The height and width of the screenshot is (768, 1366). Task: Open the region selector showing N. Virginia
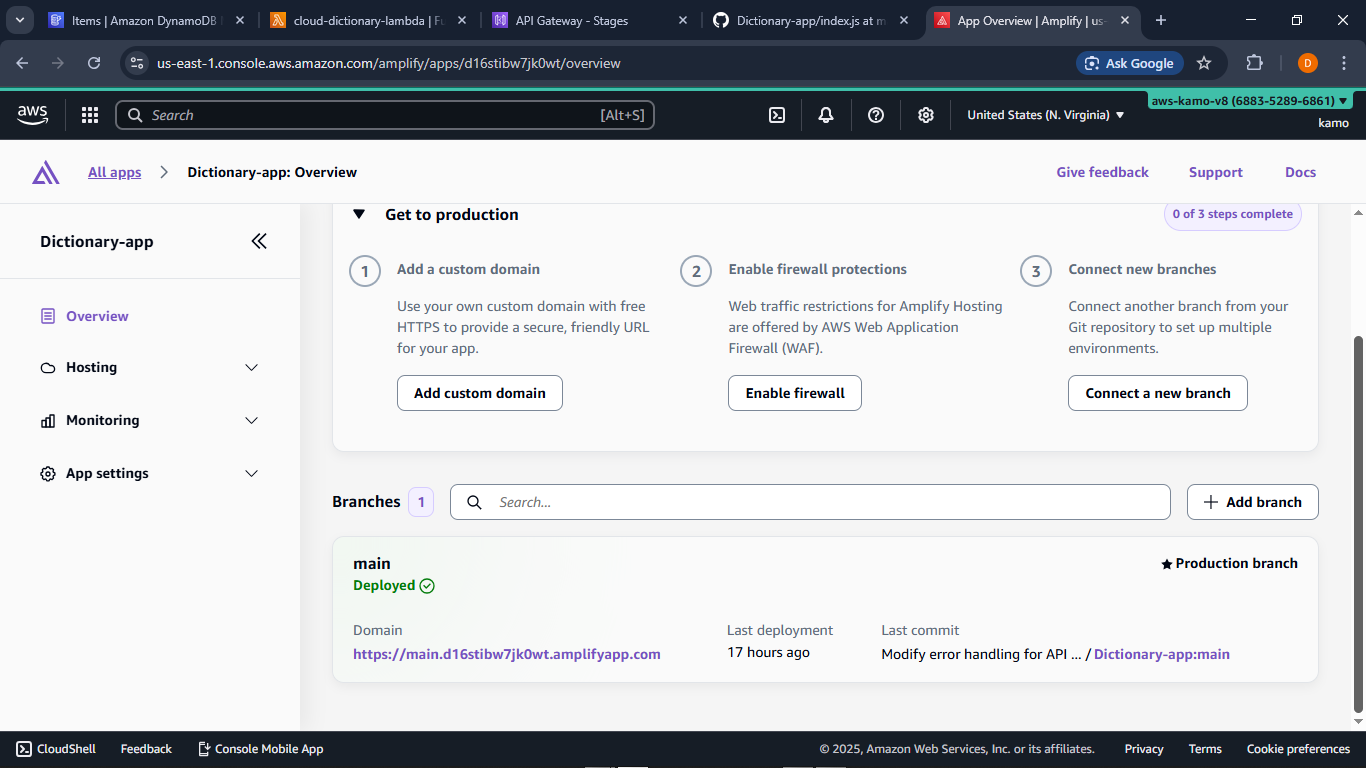pyautogui.click(x=1043, y=114)
